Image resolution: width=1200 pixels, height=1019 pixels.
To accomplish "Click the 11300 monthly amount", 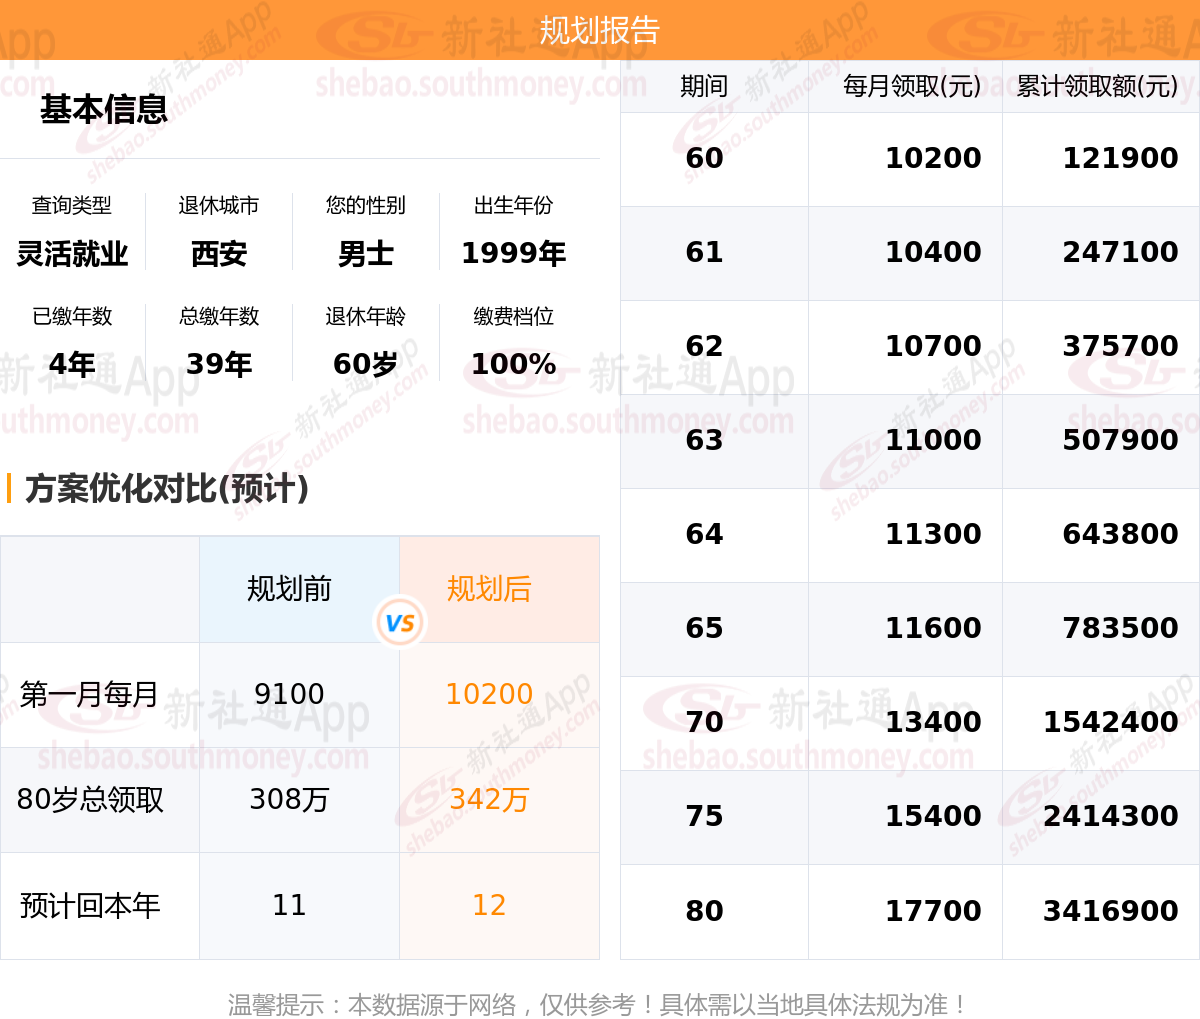I will click(x=933, y=534).
